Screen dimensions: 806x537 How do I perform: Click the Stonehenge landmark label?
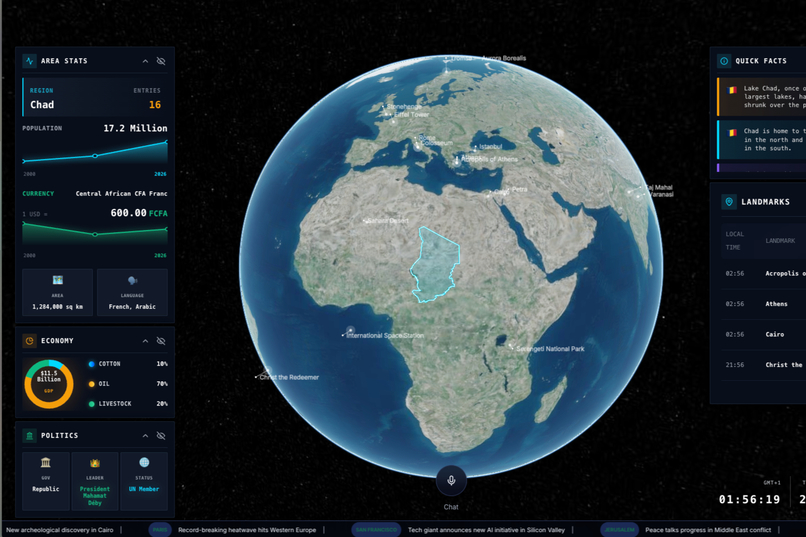point(404,106)
